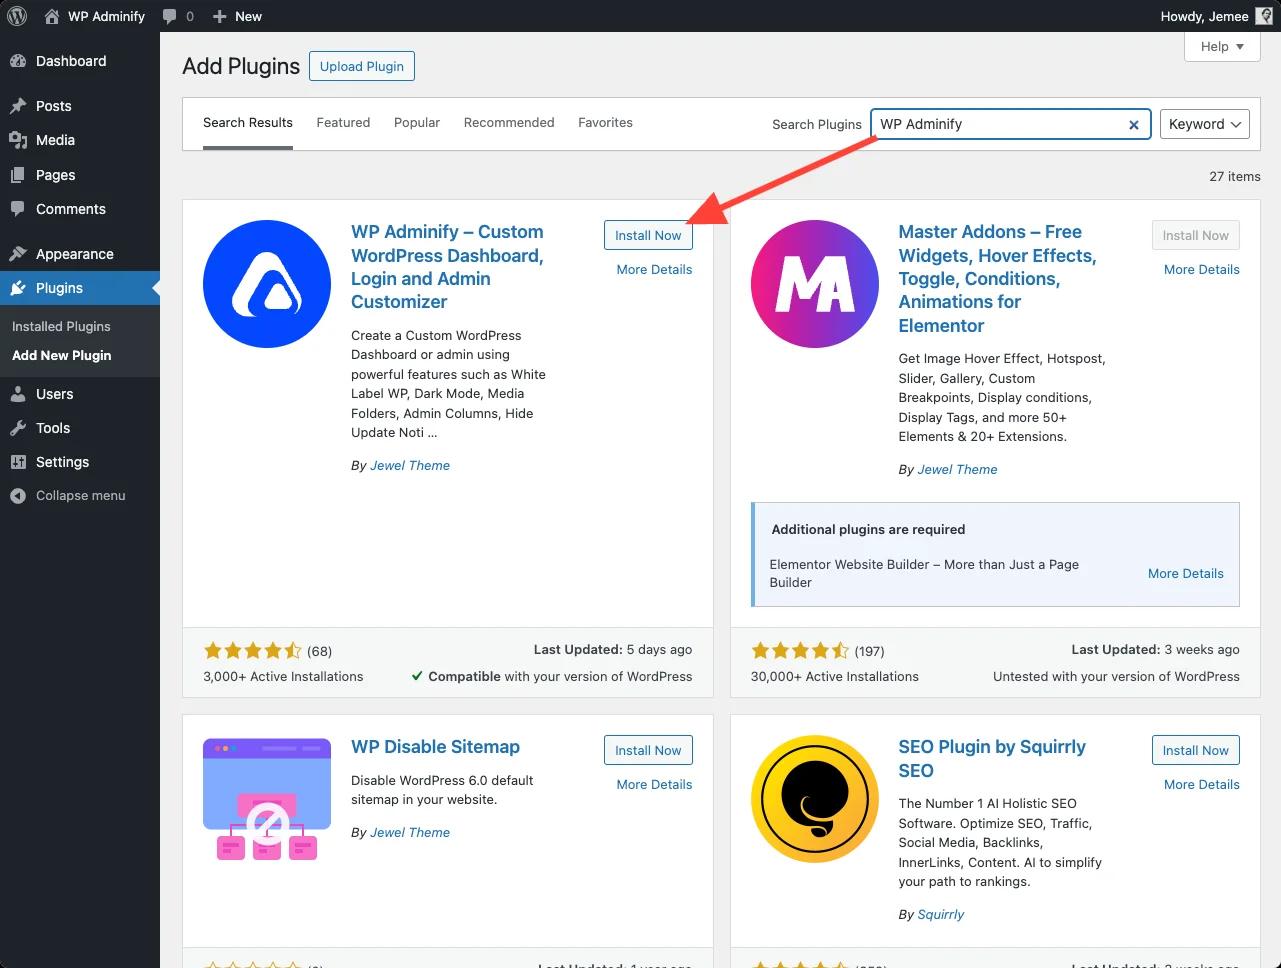Open the Master Addons plugin title link

tap(997, 278)
